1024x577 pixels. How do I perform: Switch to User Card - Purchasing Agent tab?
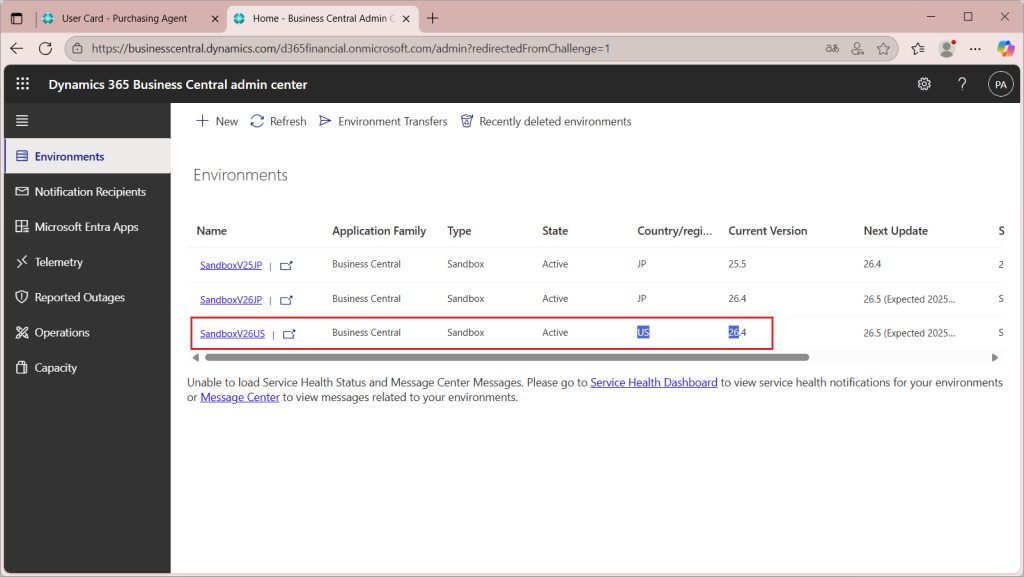124,18
